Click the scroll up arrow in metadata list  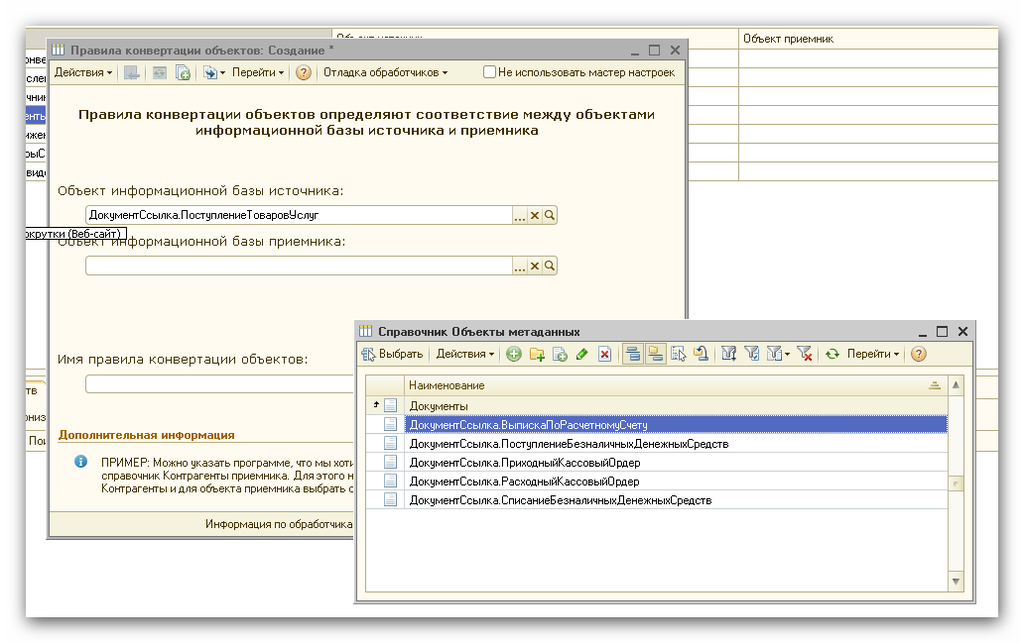[x=955, y=385]
